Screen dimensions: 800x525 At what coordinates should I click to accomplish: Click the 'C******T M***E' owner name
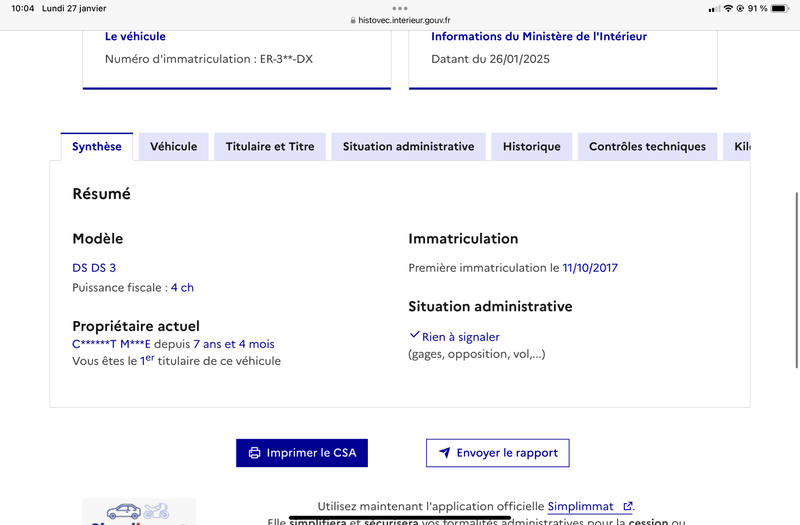(111, 344)
